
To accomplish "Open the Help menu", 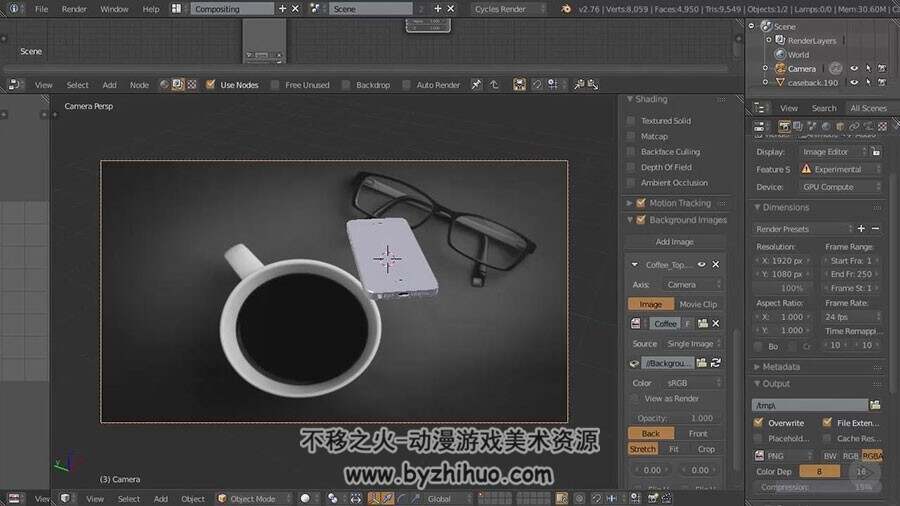I will 151,9.
